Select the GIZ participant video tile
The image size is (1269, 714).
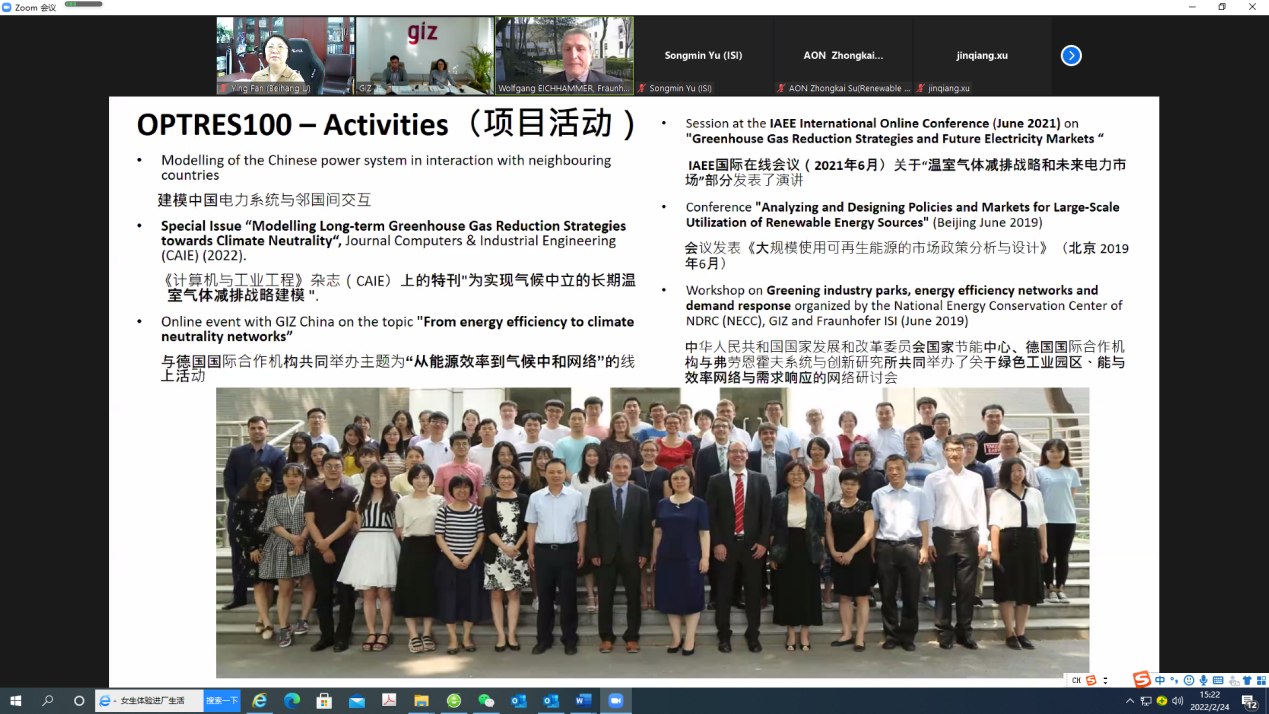pos(424,56)
